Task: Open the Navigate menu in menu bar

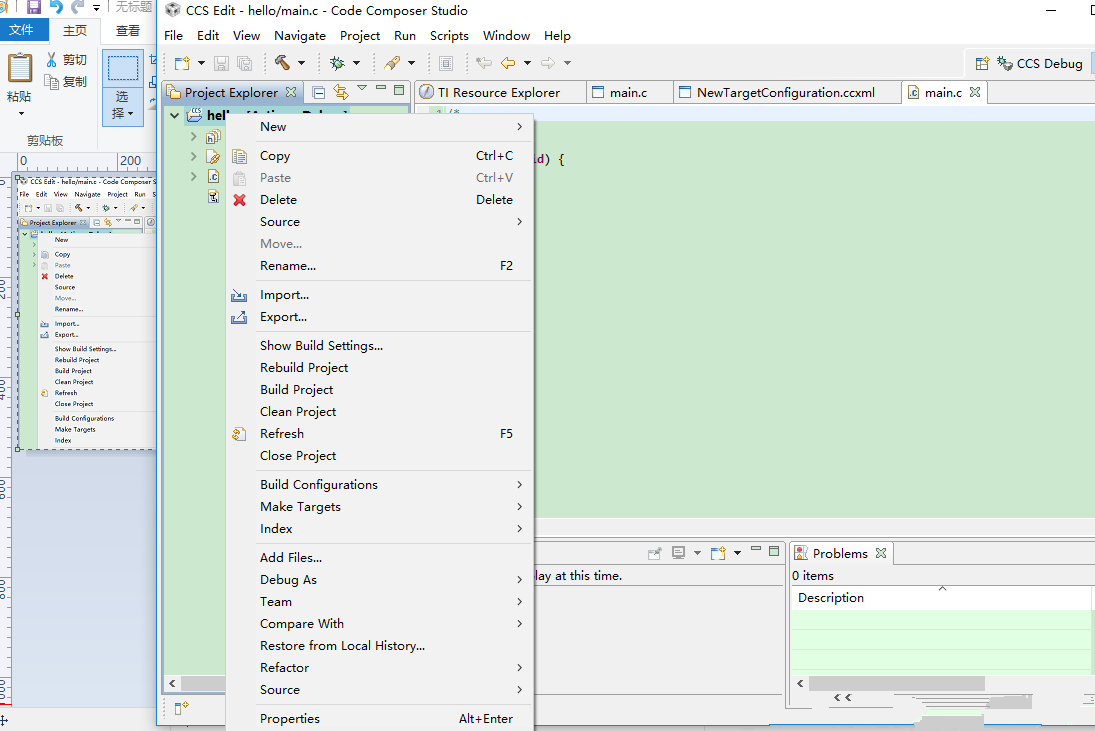Action: tap(300, 36)
